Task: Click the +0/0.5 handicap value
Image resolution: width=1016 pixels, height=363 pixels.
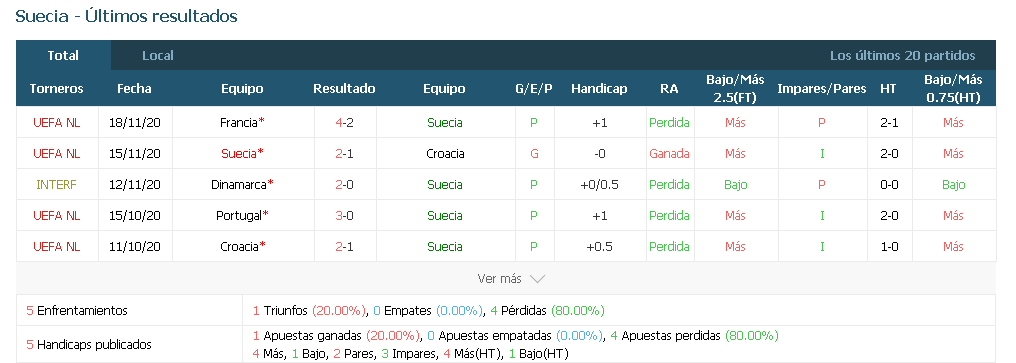Action: coord(599,185)
